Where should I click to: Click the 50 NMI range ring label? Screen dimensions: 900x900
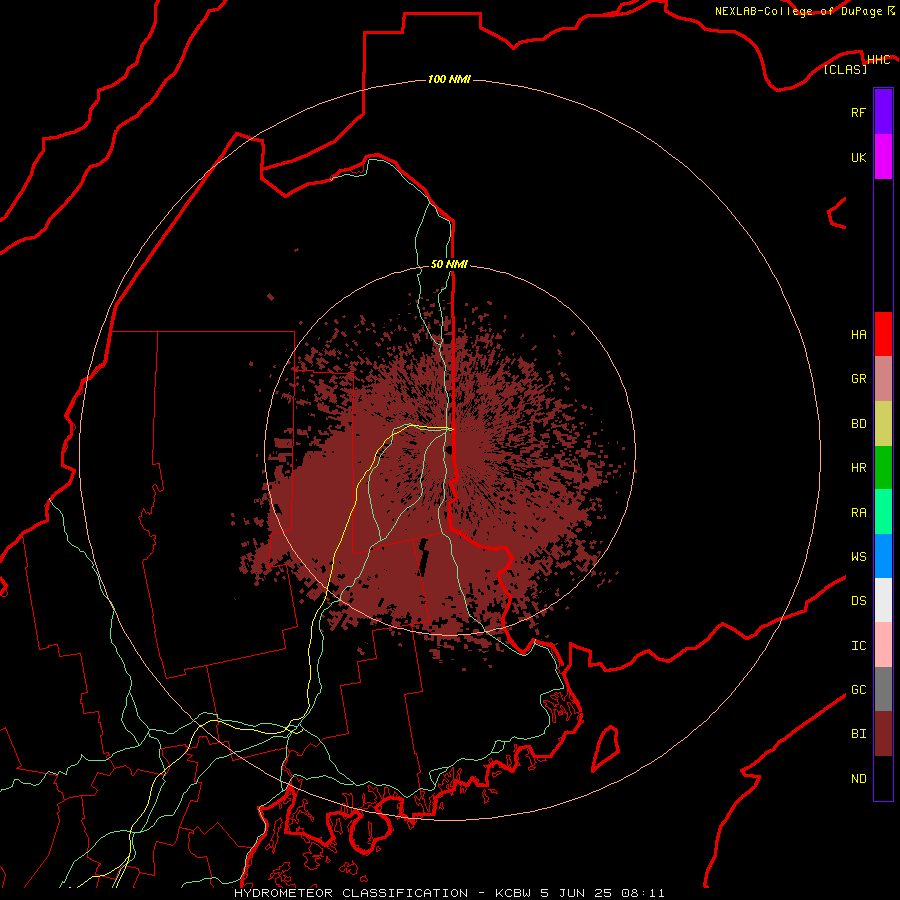pyautogui.click(x=449, y=264)
